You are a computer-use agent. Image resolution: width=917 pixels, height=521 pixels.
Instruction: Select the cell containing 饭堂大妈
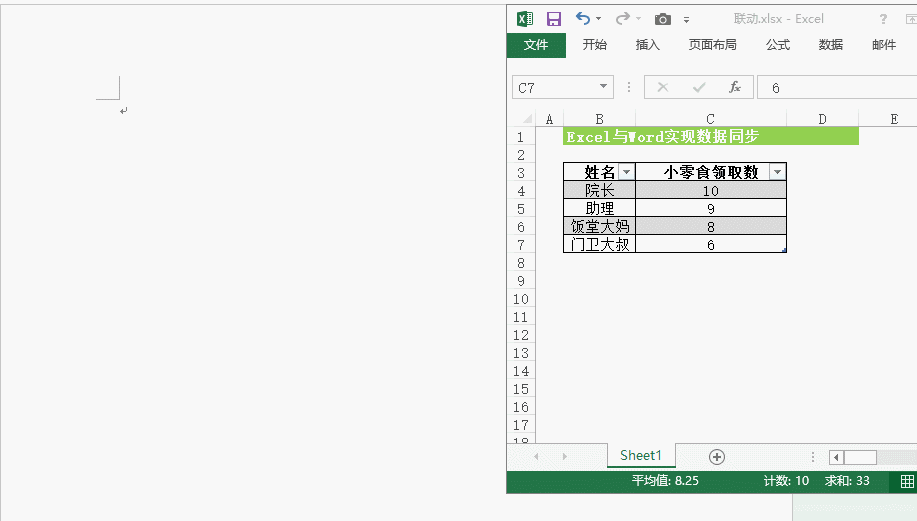pos(599,226)
